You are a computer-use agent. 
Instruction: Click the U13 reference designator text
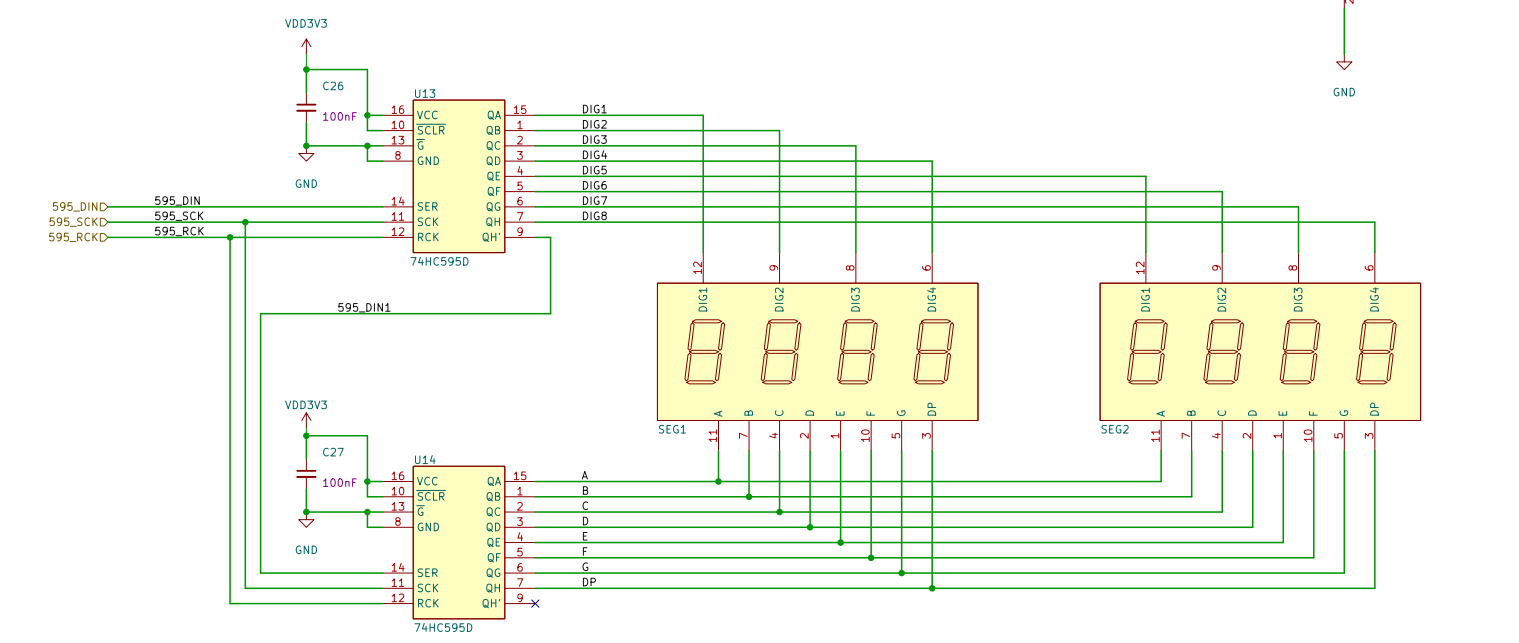(x=425, y=93)
